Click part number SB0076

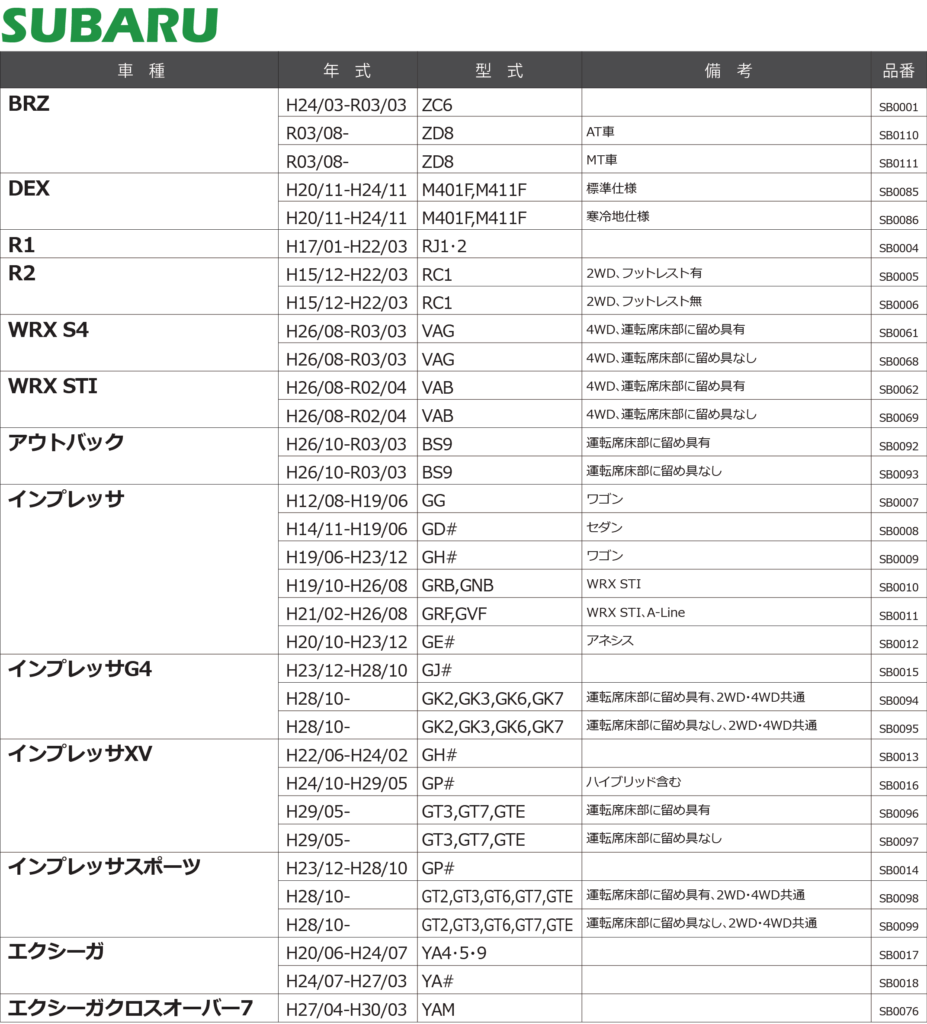[898, 1011]
